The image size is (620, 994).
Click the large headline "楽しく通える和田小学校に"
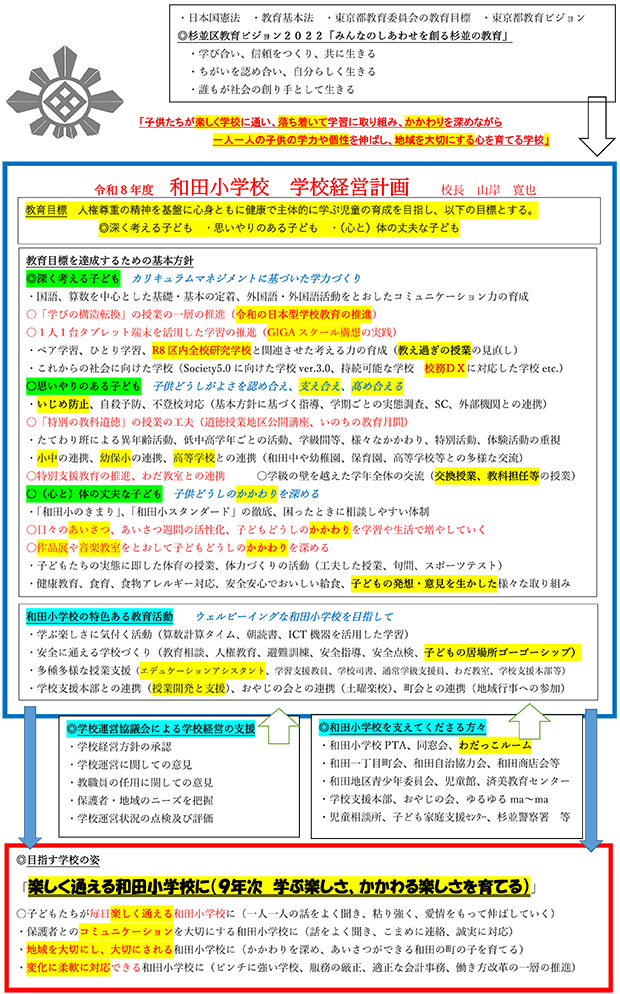pyautogui.click(x=118, y=885)
